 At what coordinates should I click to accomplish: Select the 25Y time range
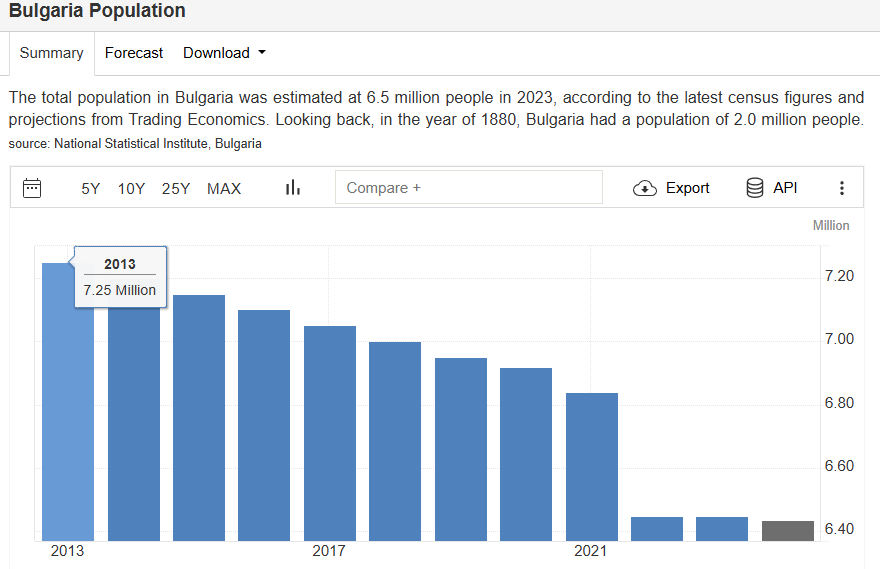[x=176, y=189]
